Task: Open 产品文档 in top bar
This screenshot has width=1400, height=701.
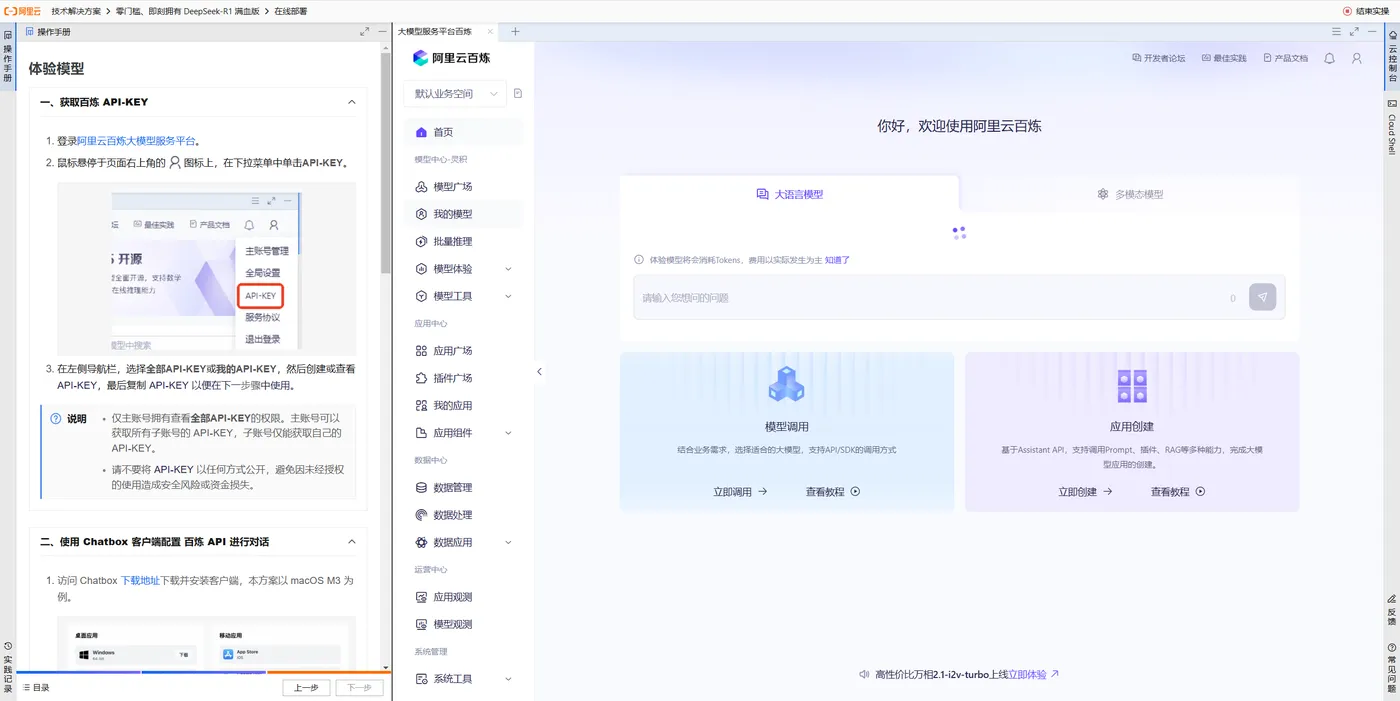Action: (x=1285, y=58)
